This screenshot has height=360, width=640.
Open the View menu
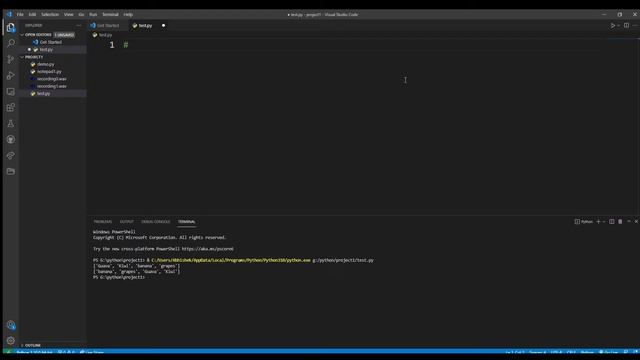coord(69,14)
